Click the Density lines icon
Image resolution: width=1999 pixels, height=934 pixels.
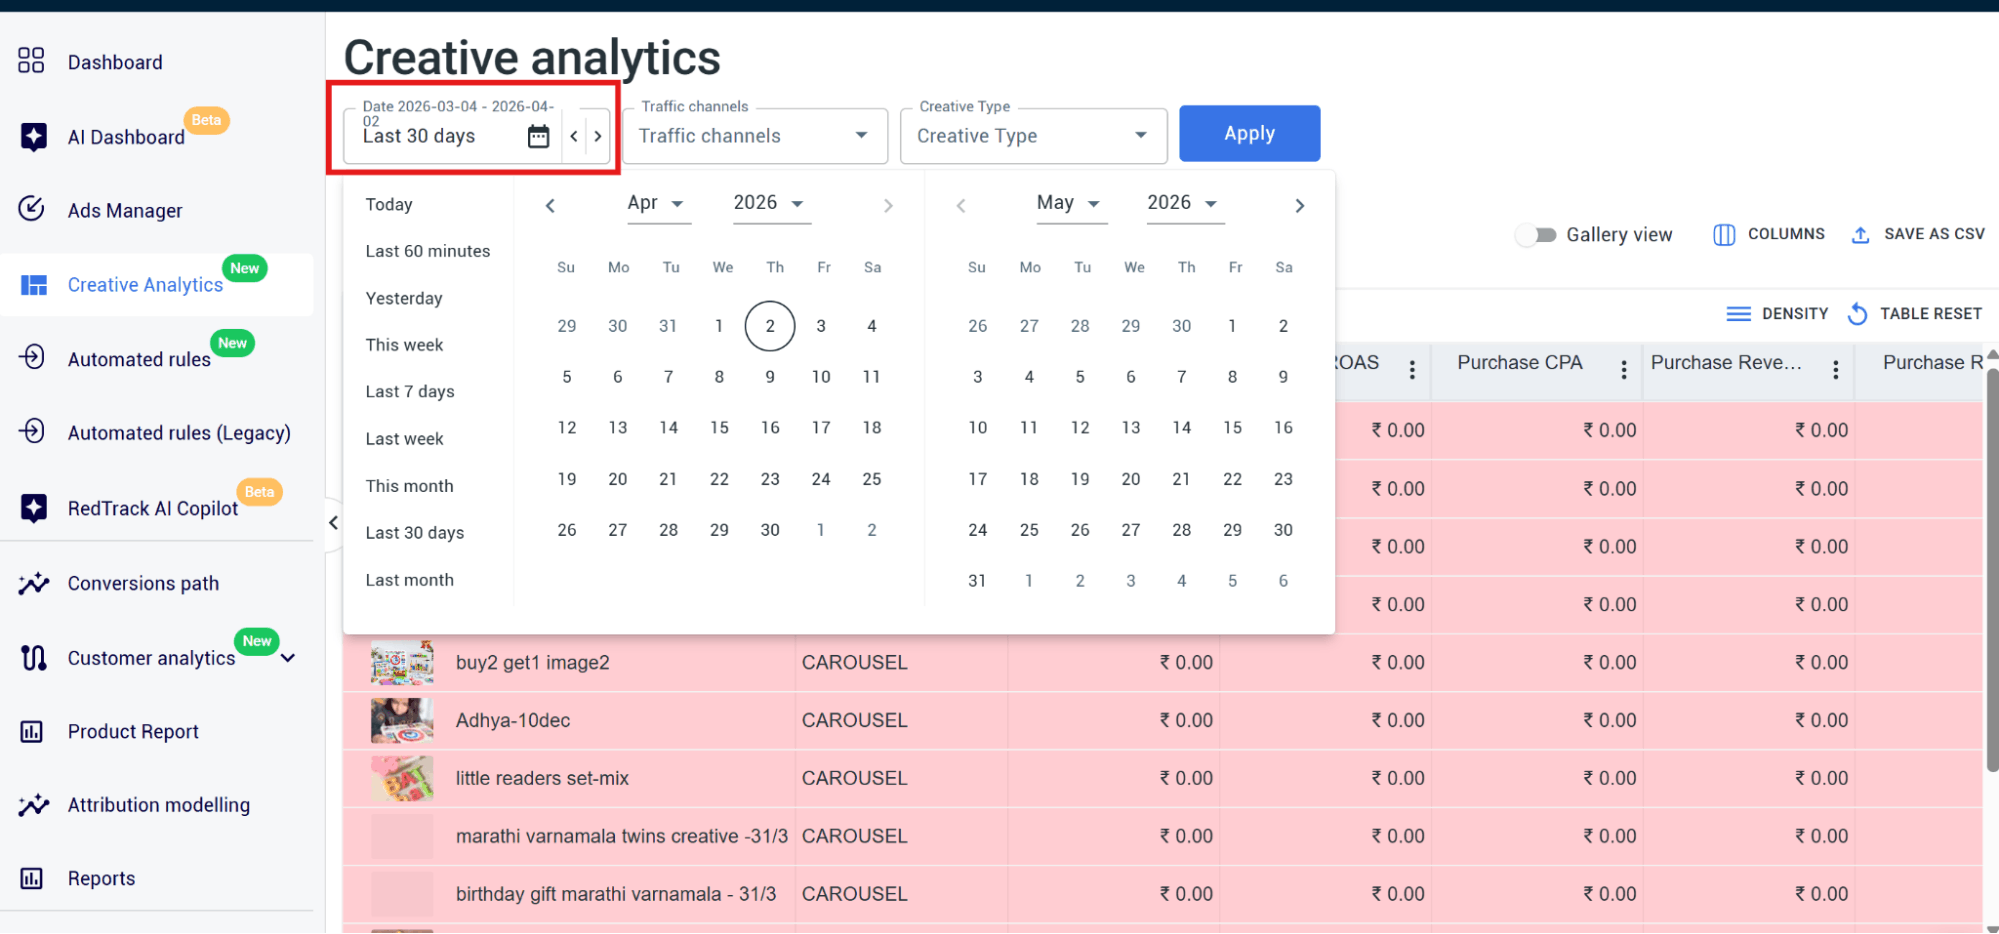point(1738,314)
